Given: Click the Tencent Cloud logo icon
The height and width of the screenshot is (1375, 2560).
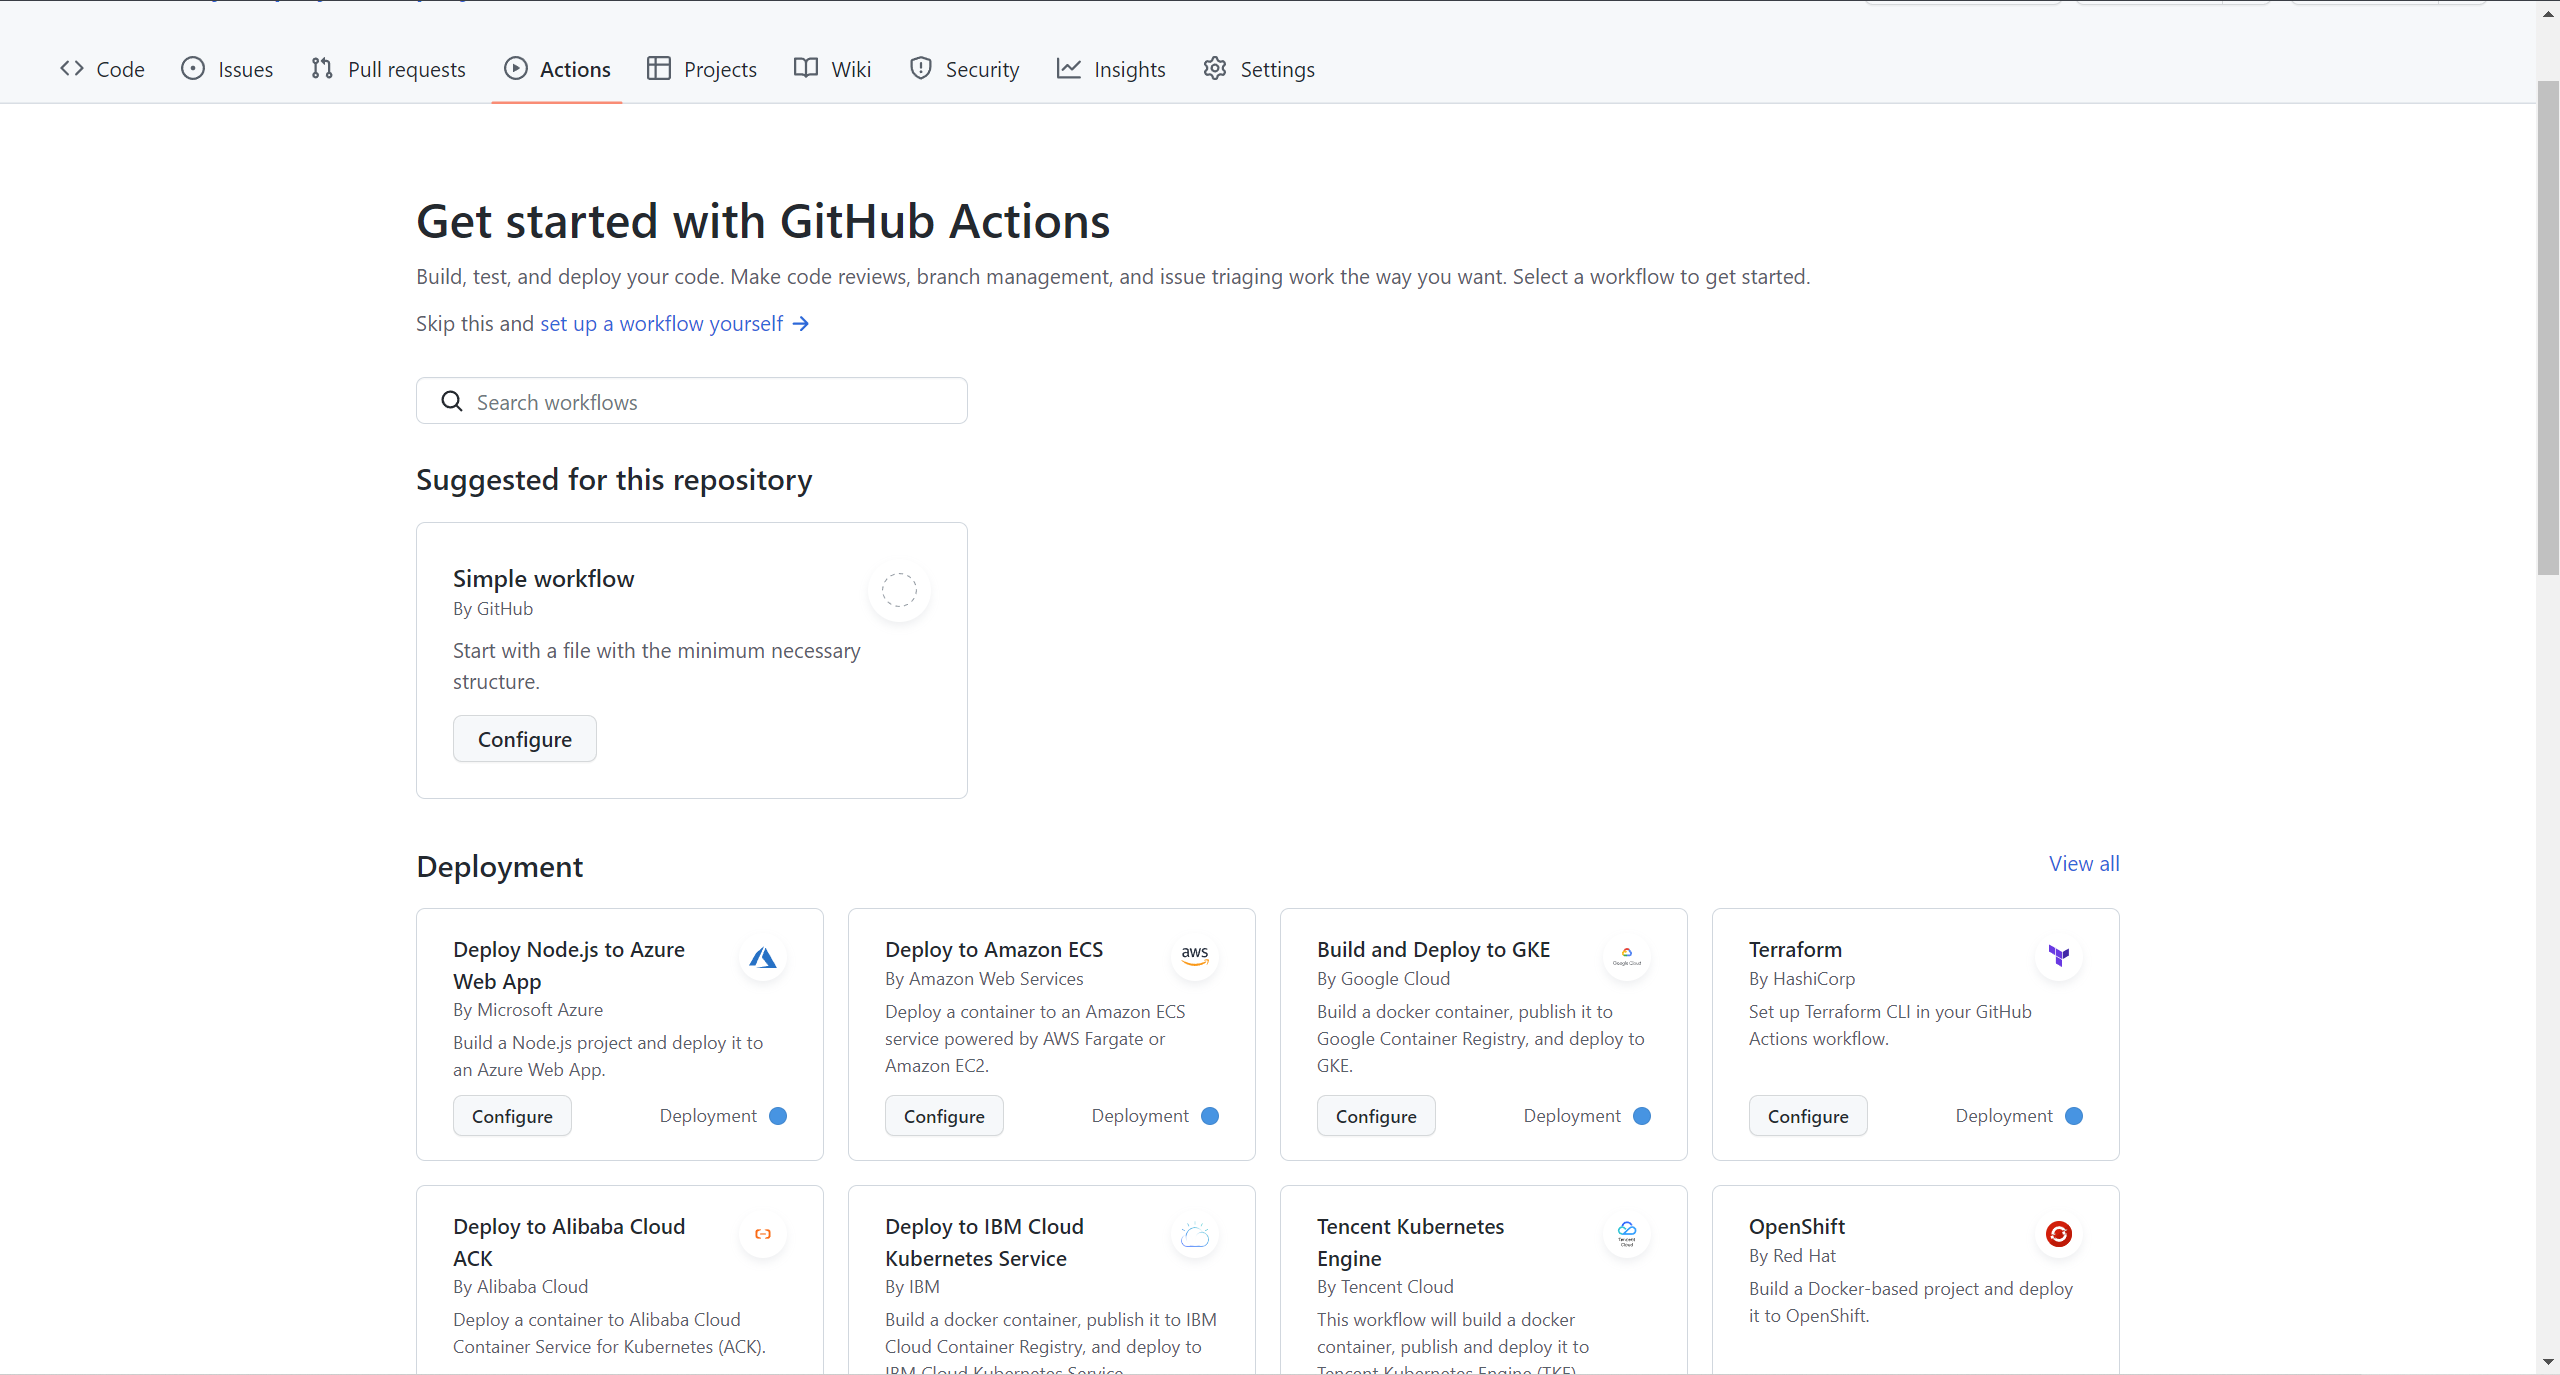Looking at the screenshot, I should pyautogui.click(x=1627, y=1234).
